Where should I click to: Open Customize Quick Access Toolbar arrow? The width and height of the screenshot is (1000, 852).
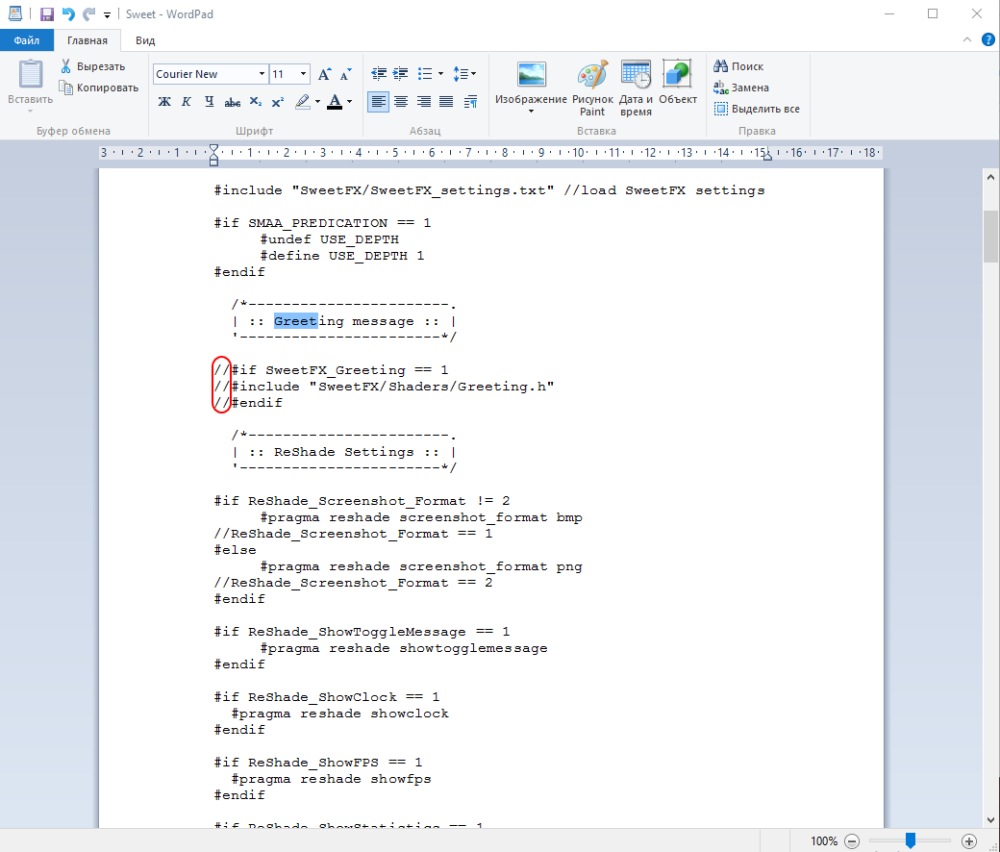tap(107, 15)
